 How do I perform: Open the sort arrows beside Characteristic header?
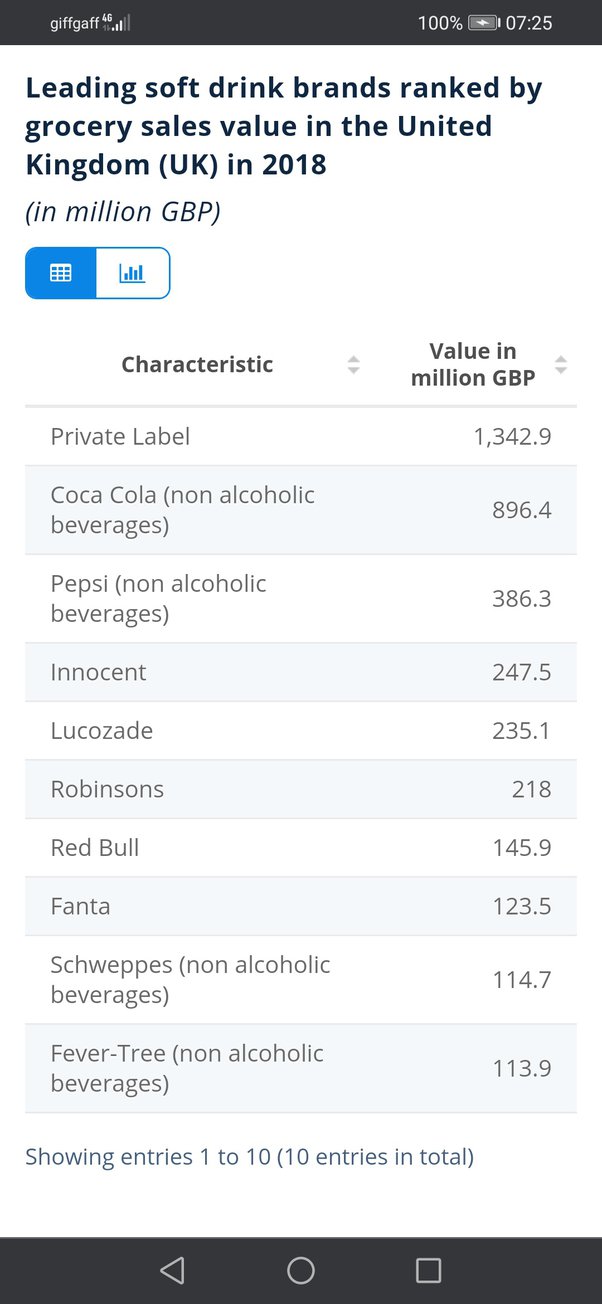354,365
